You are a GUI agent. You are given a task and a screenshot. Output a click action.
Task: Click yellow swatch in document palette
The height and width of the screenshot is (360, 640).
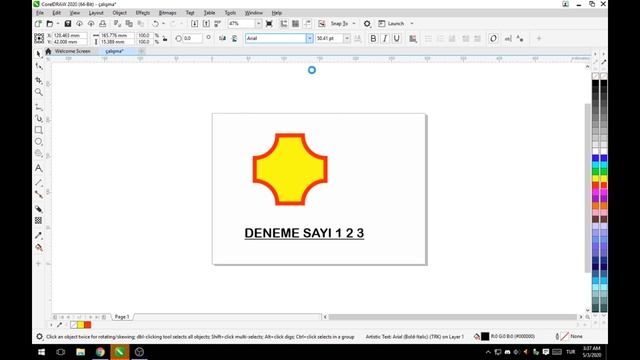[81, 325]
